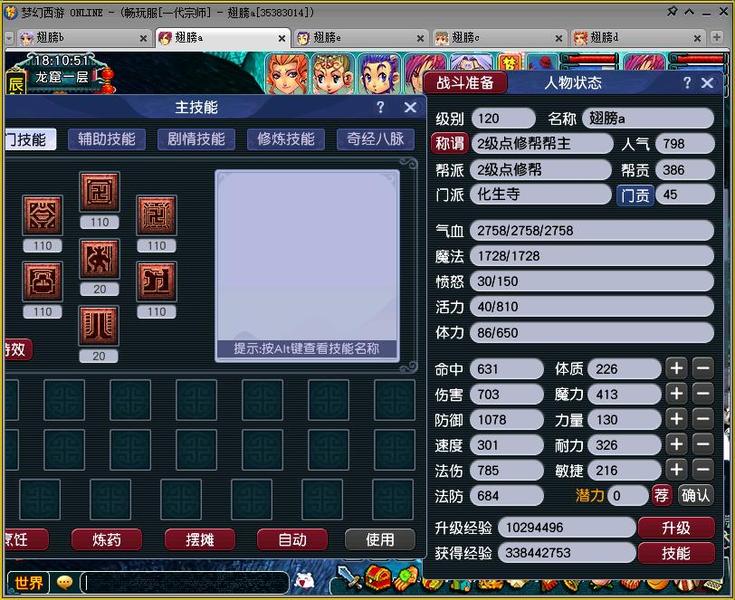The height and width of the screenshot is (600, 735).
Task: Click the 名称 field showing 翅膀a
Action: point(648,118)
